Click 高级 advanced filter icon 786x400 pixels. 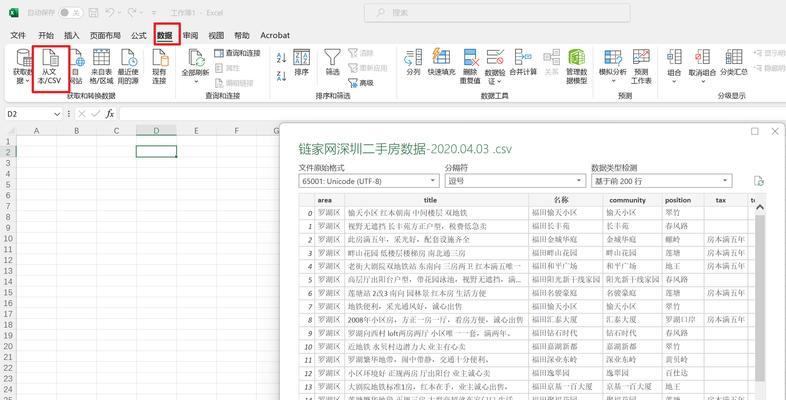361,83
